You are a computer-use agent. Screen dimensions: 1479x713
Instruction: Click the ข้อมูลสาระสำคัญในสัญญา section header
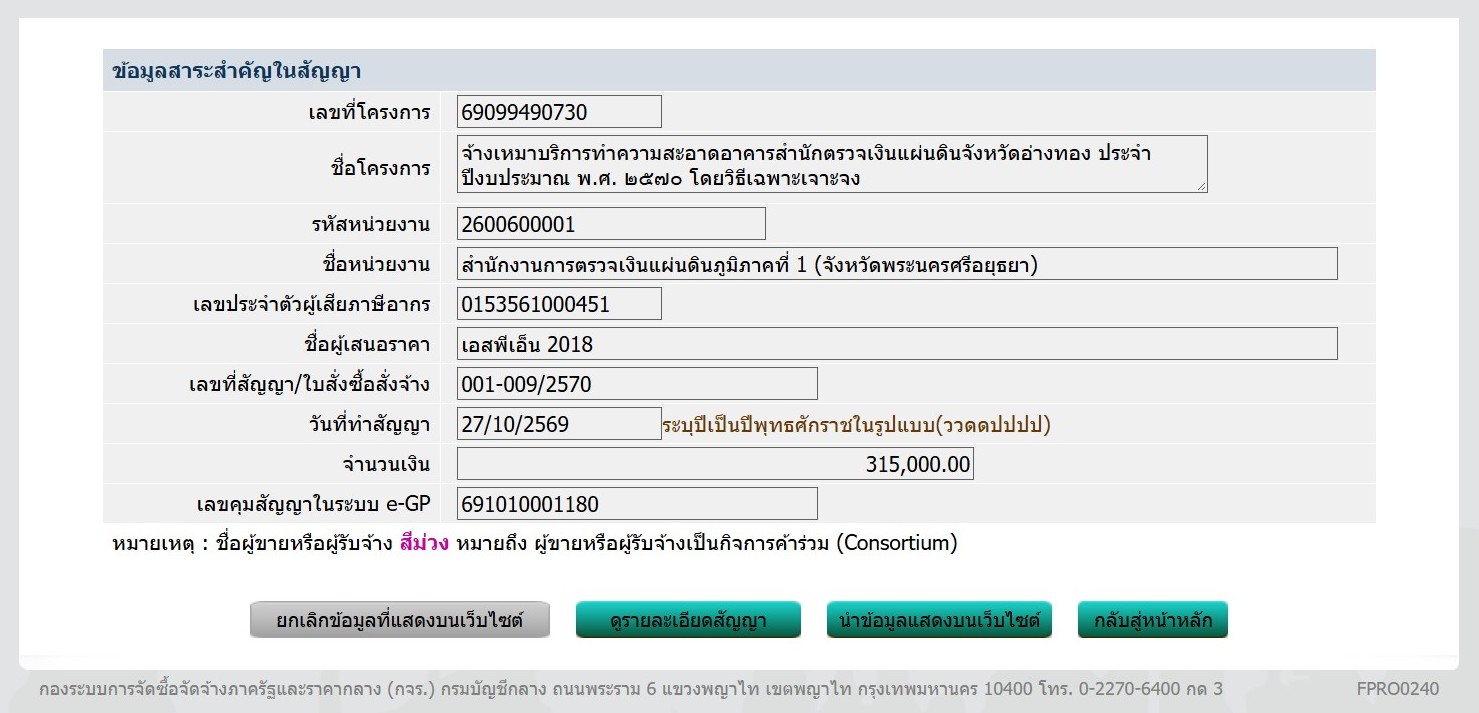tap(739, 71)
